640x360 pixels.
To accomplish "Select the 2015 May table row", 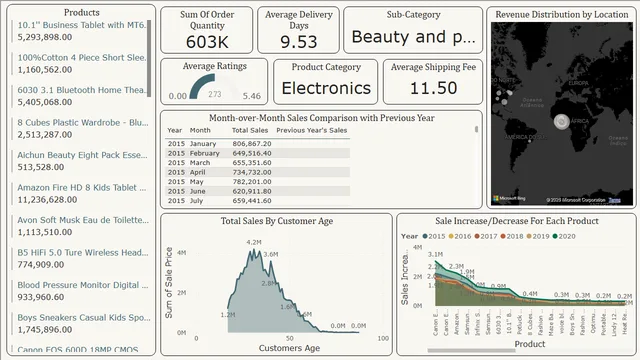I will (x=258, y=182).
